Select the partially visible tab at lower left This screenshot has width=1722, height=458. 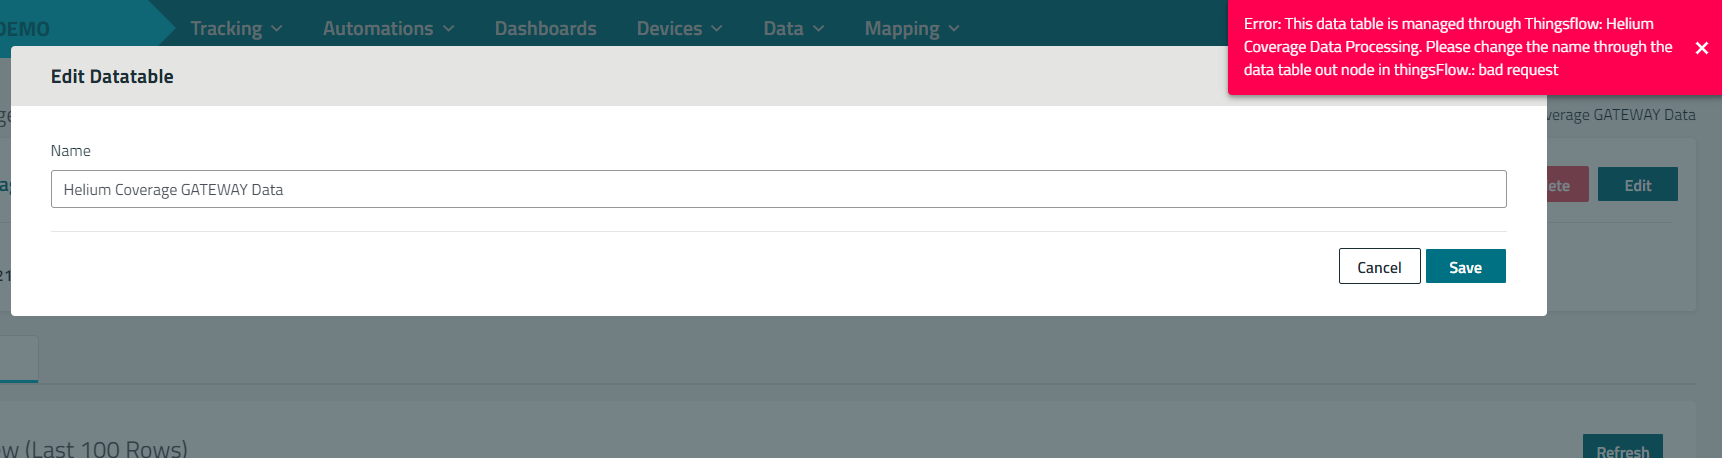[19, 358]
